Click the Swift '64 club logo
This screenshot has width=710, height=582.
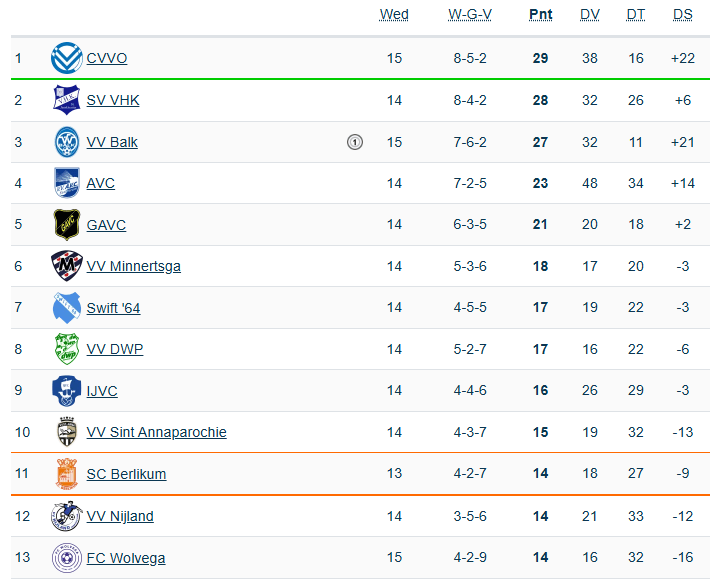pyautogui.click(x=66, y=308)
